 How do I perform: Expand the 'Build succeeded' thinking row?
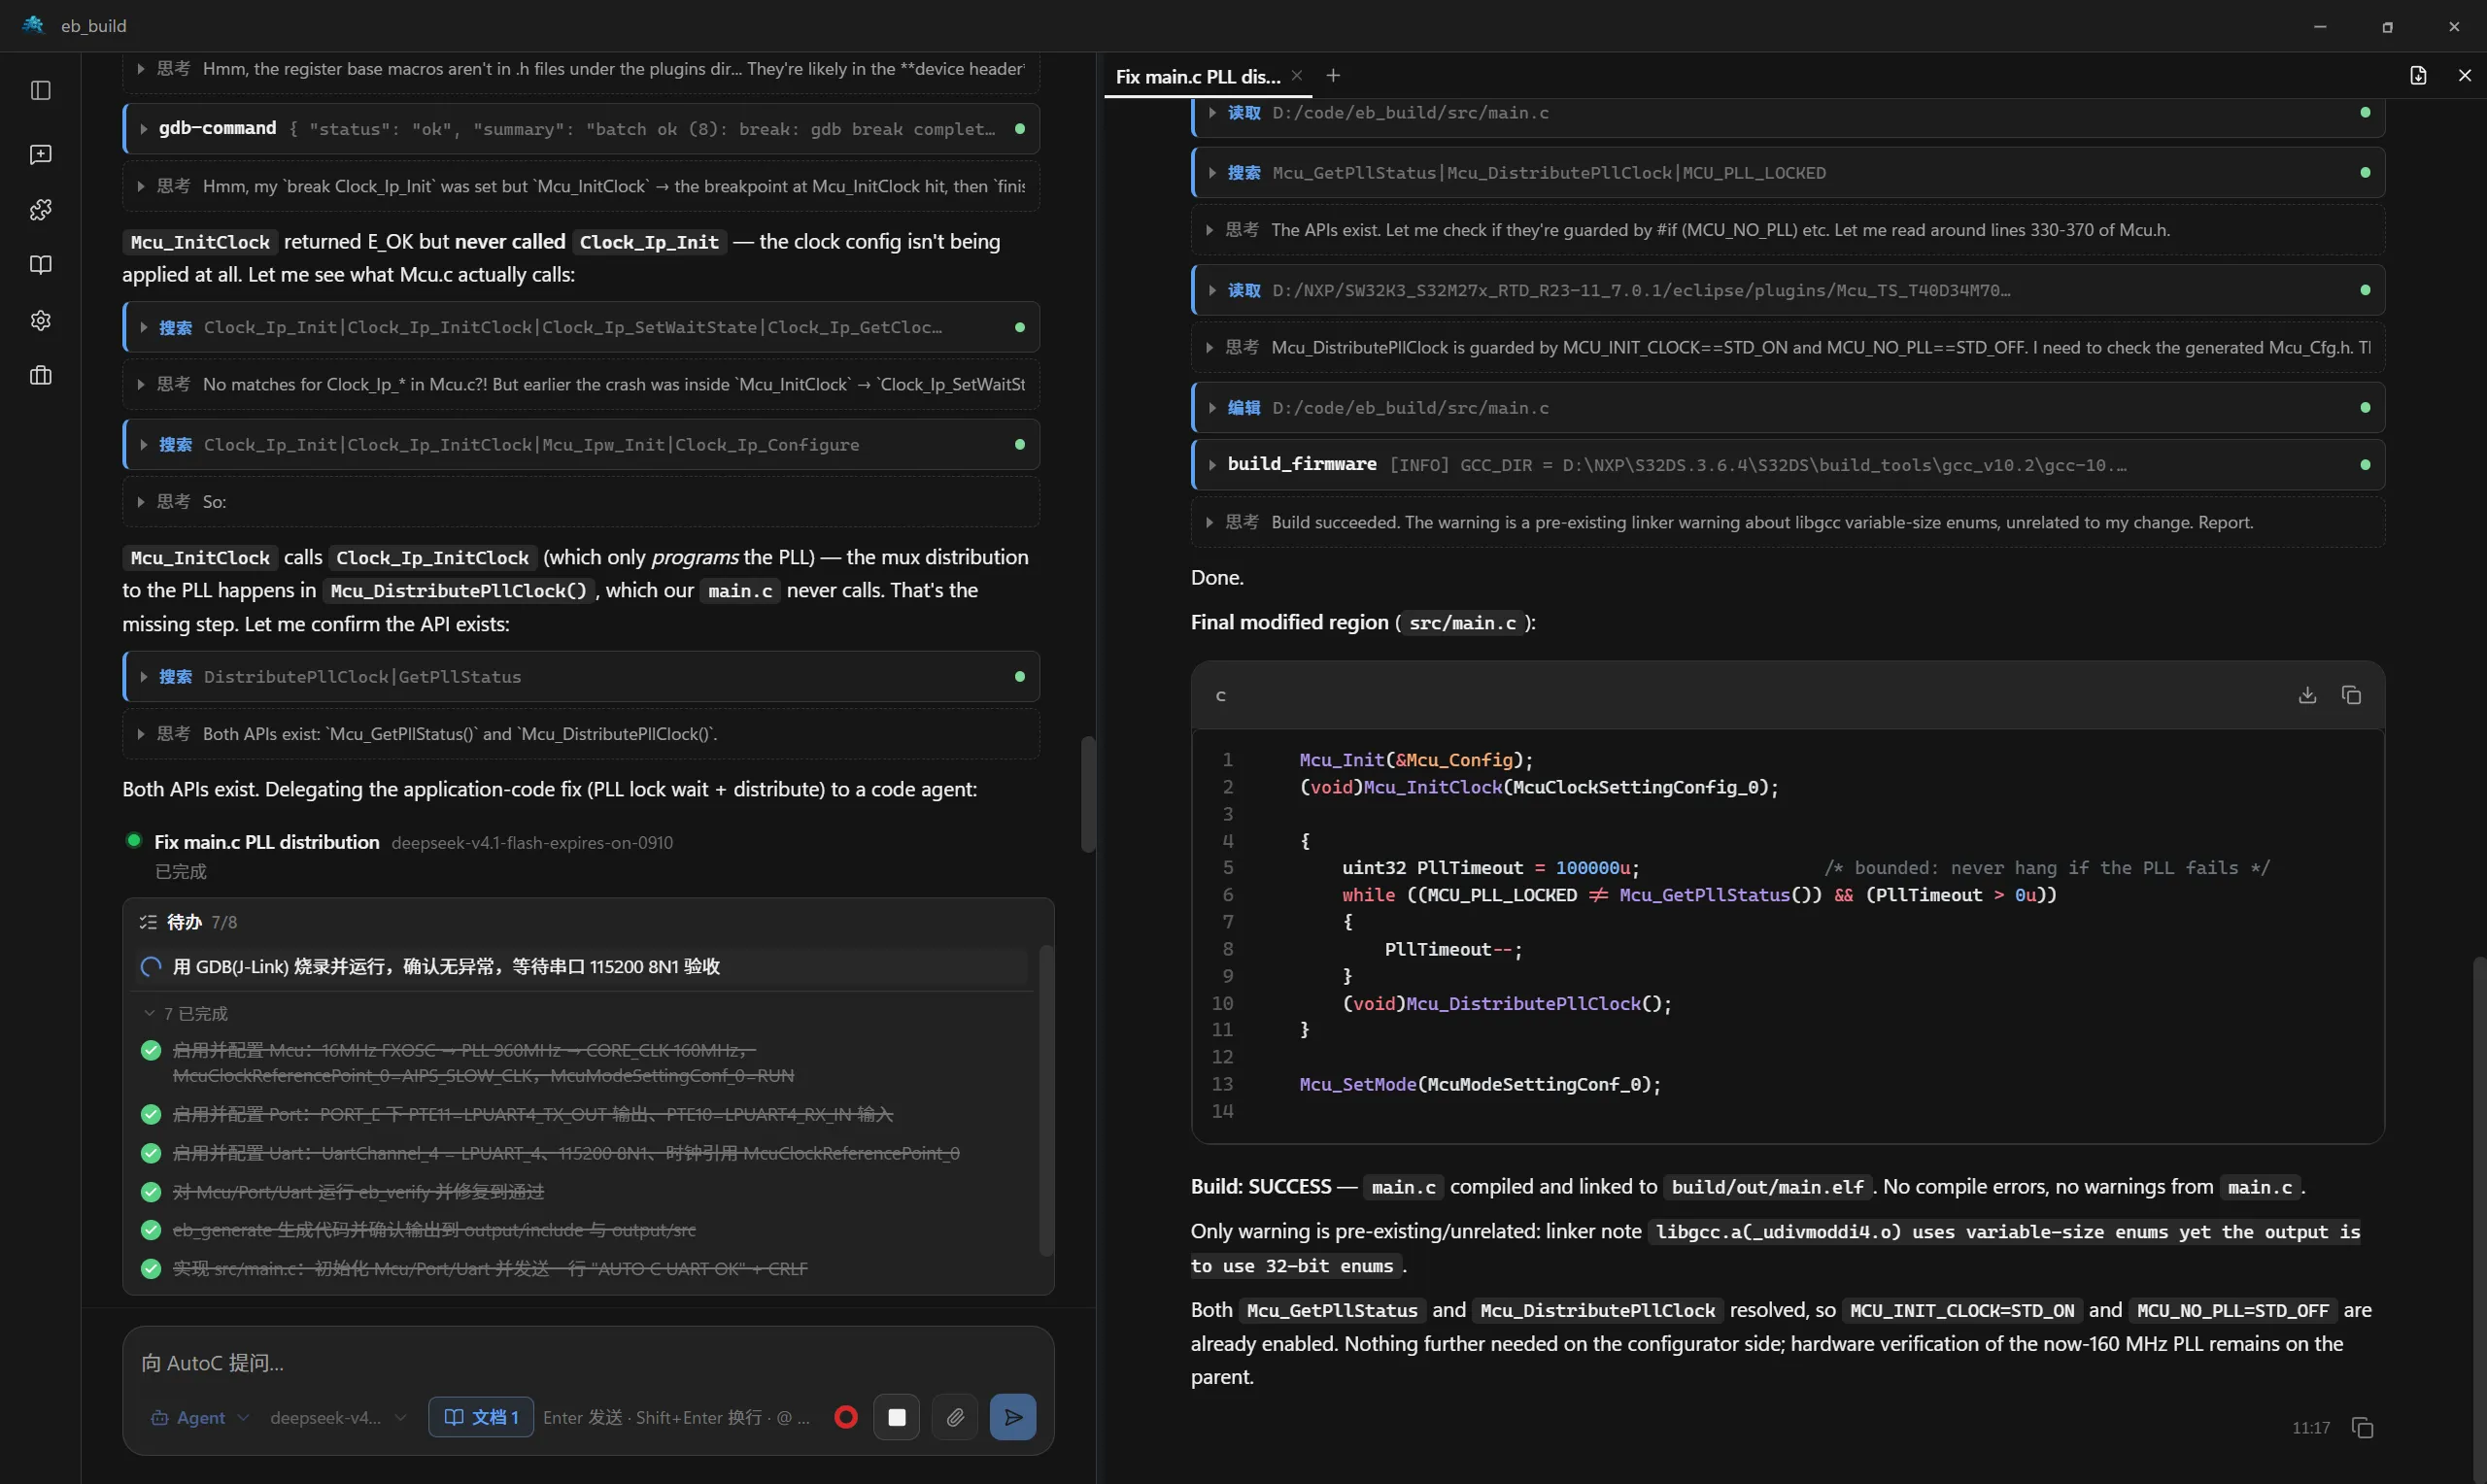[1788, 523]
